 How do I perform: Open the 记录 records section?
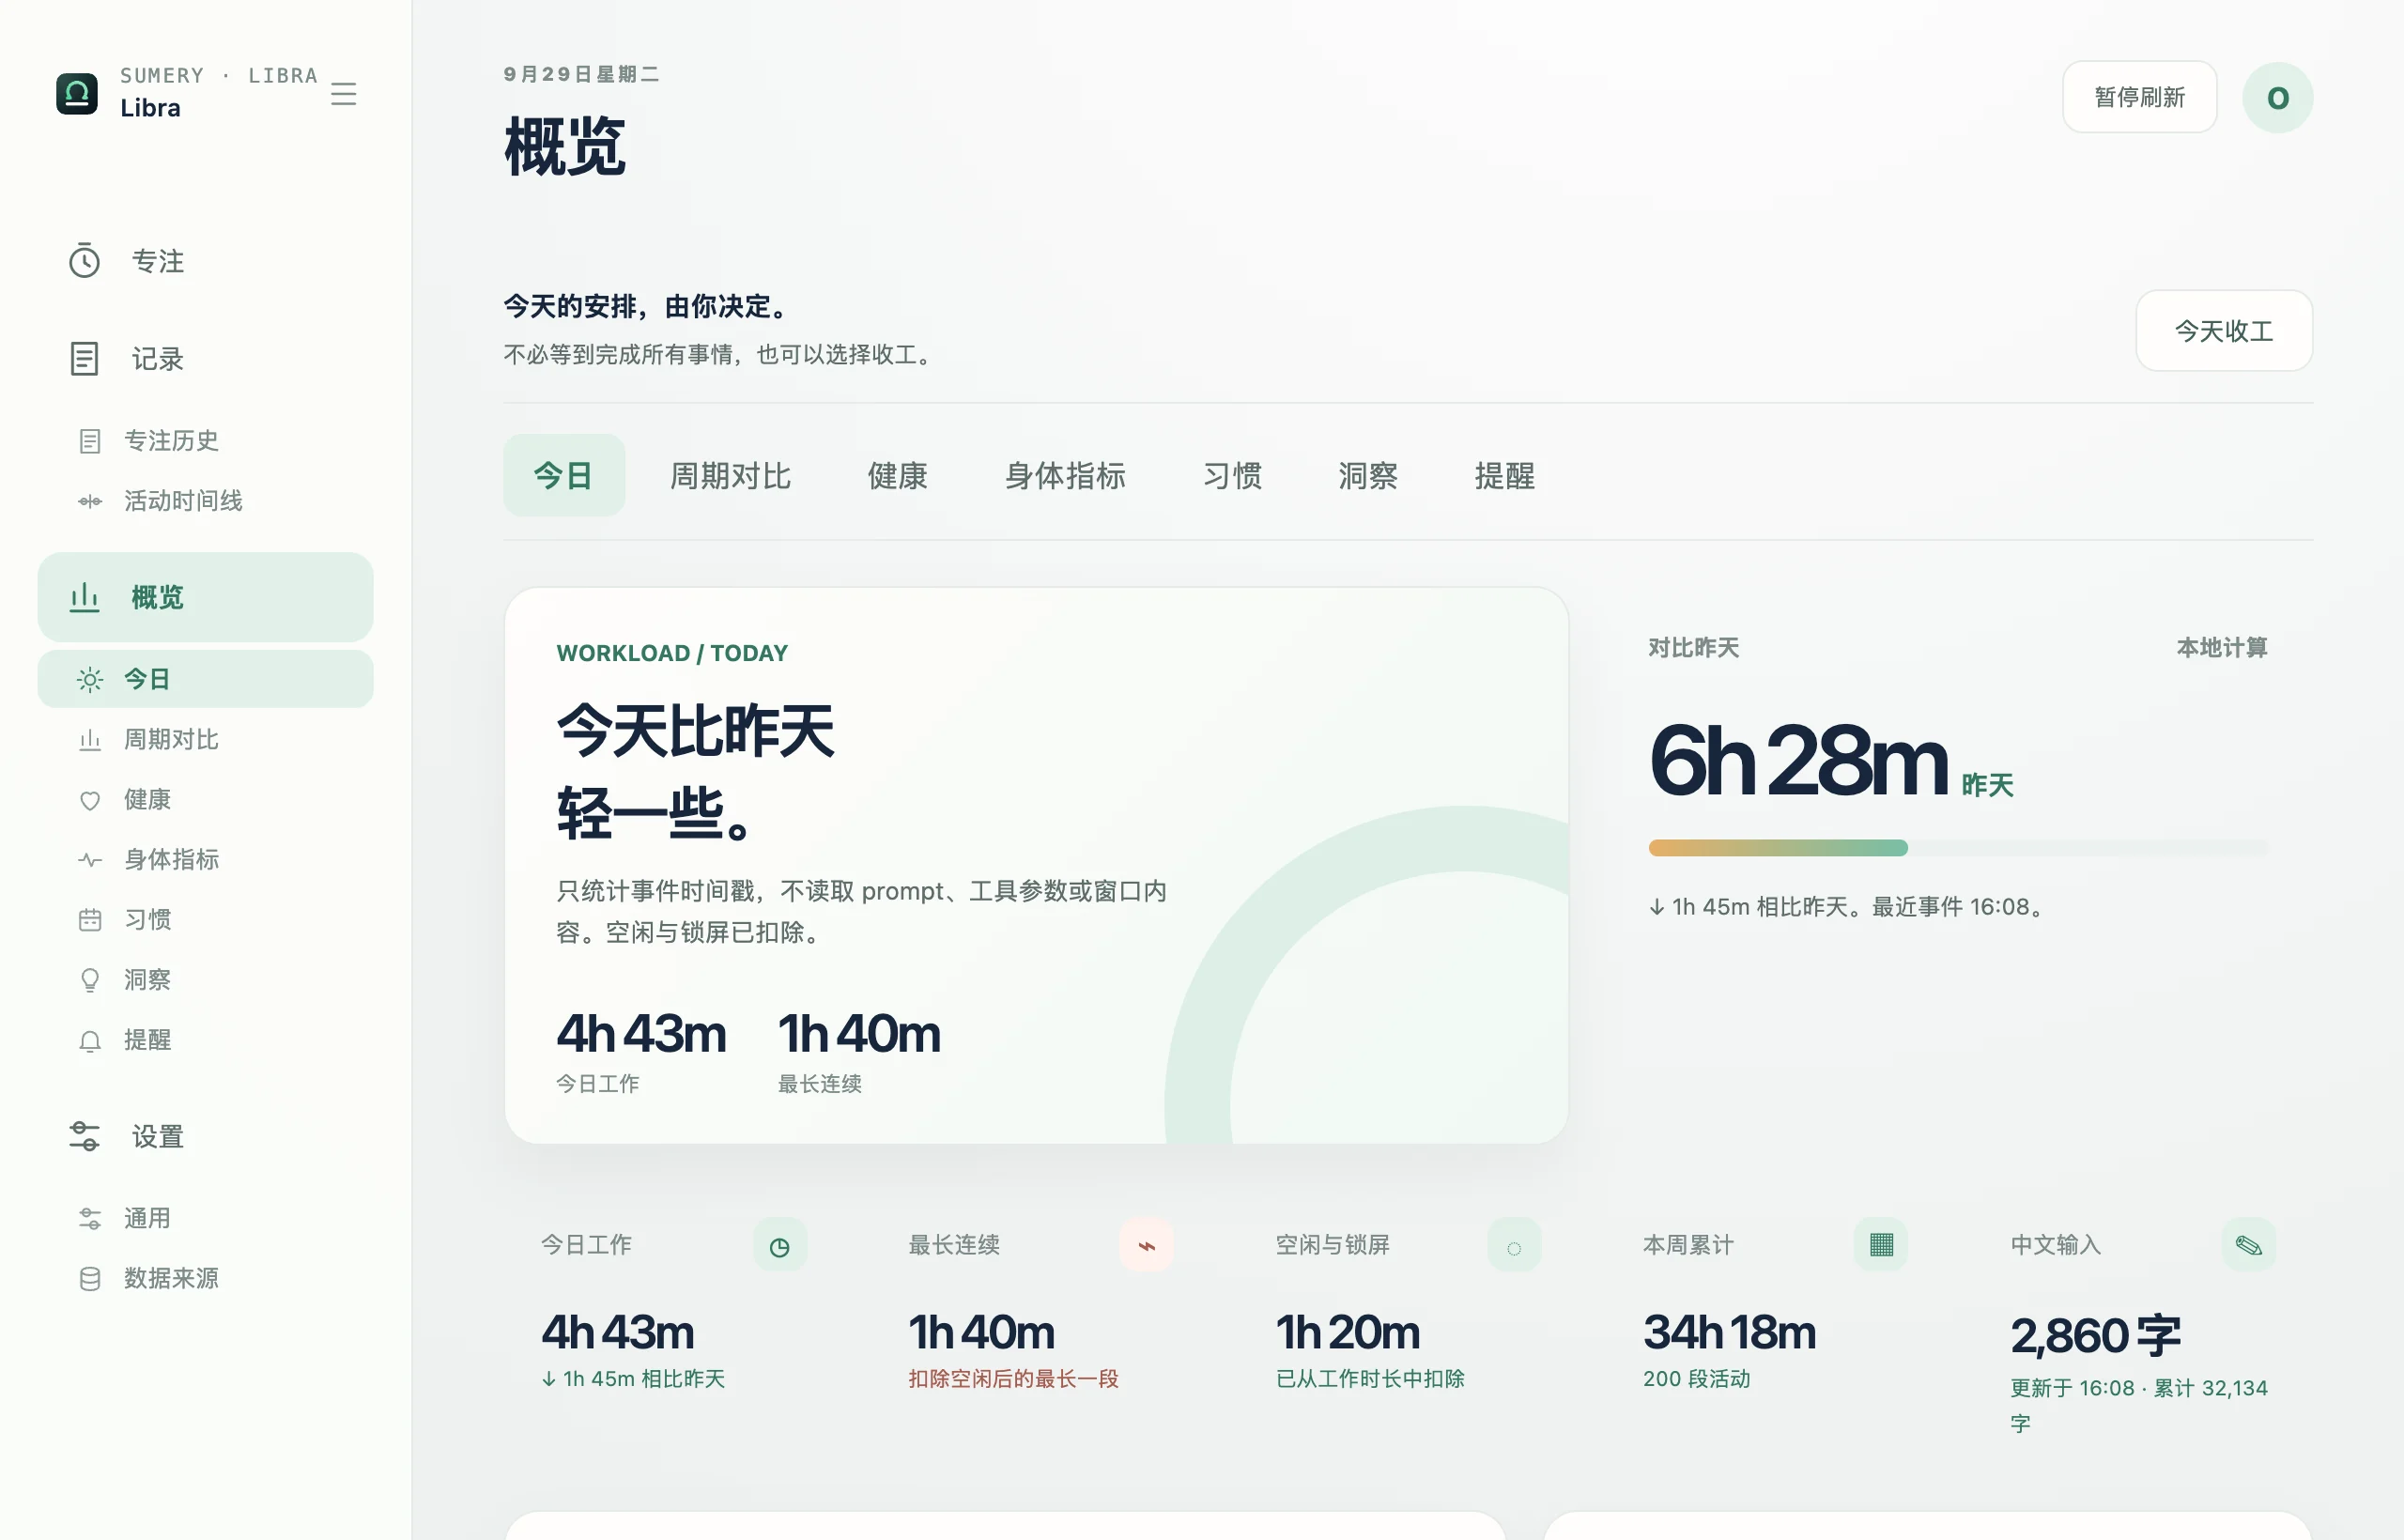[205, 358]
